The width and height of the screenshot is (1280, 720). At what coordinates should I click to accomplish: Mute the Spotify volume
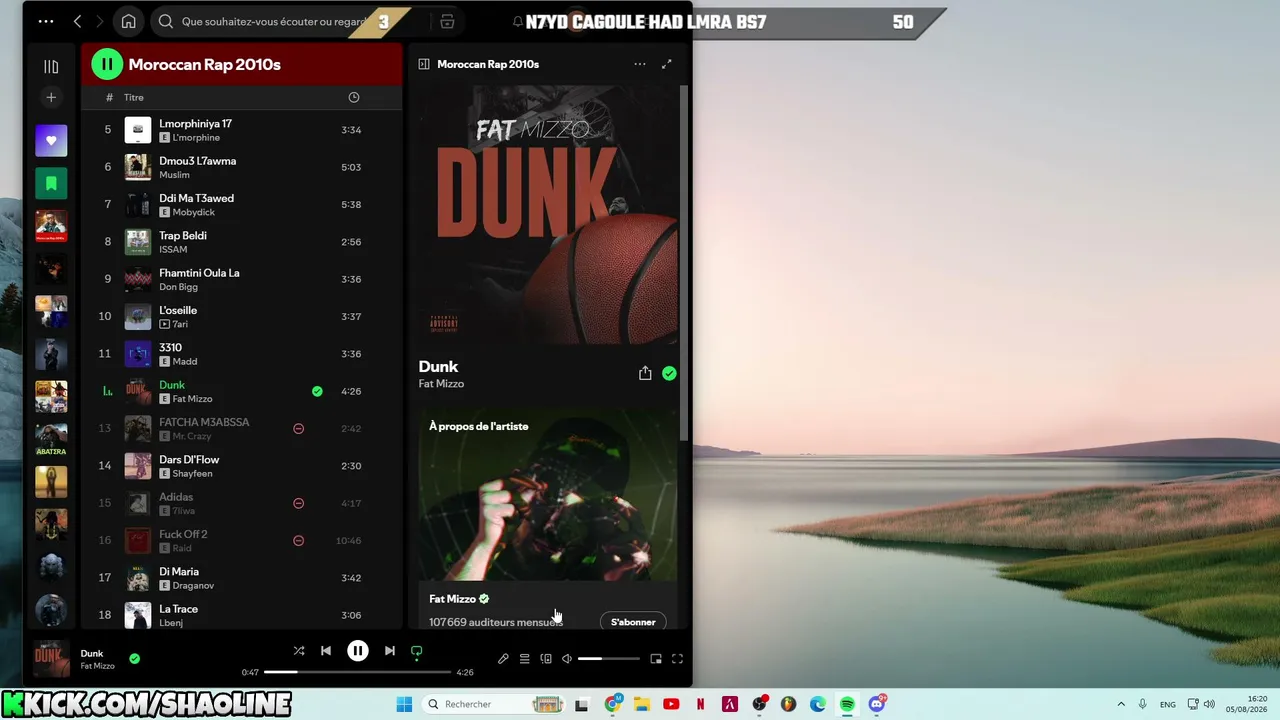(x=566, y=659)
